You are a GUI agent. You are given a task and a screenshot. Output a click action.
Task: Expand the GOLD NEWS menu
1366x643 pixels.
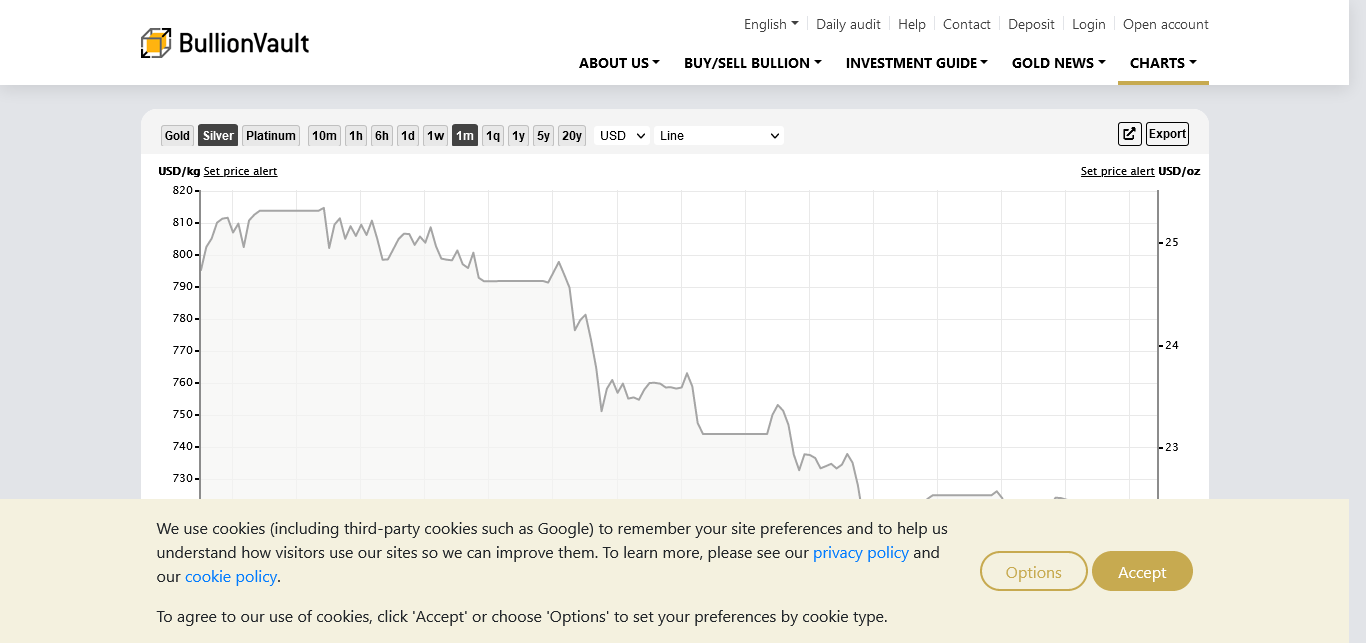coord(1058,63)
